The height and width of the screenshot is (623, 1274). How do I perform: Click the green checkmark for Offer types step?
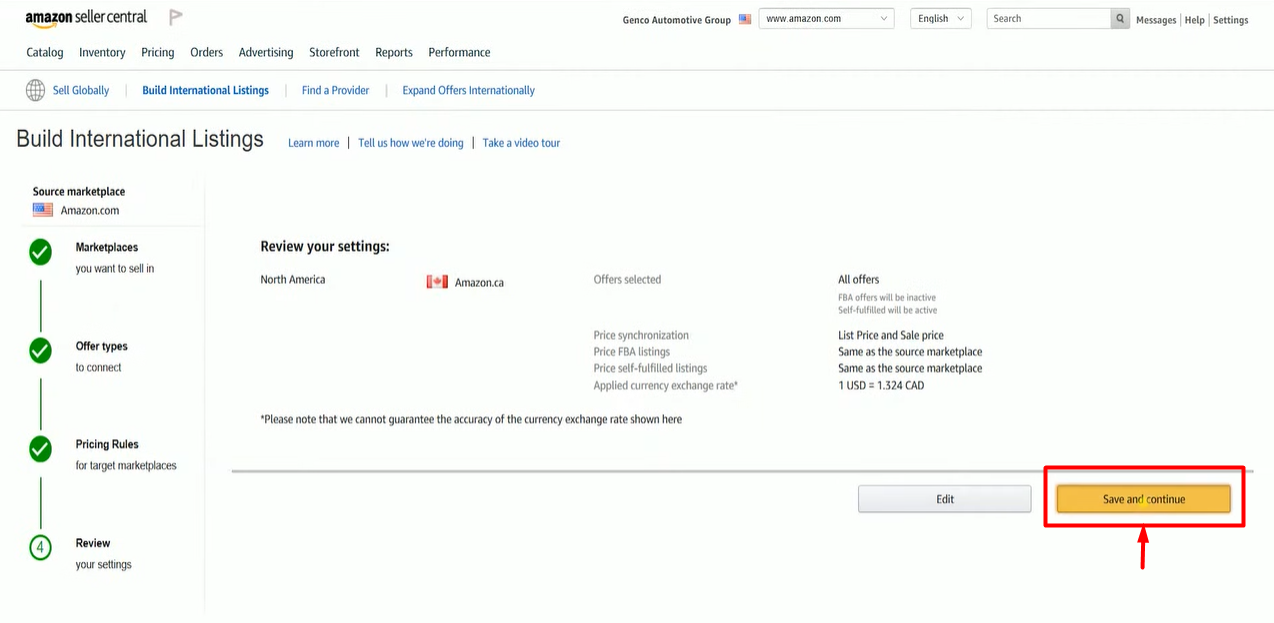40,351
